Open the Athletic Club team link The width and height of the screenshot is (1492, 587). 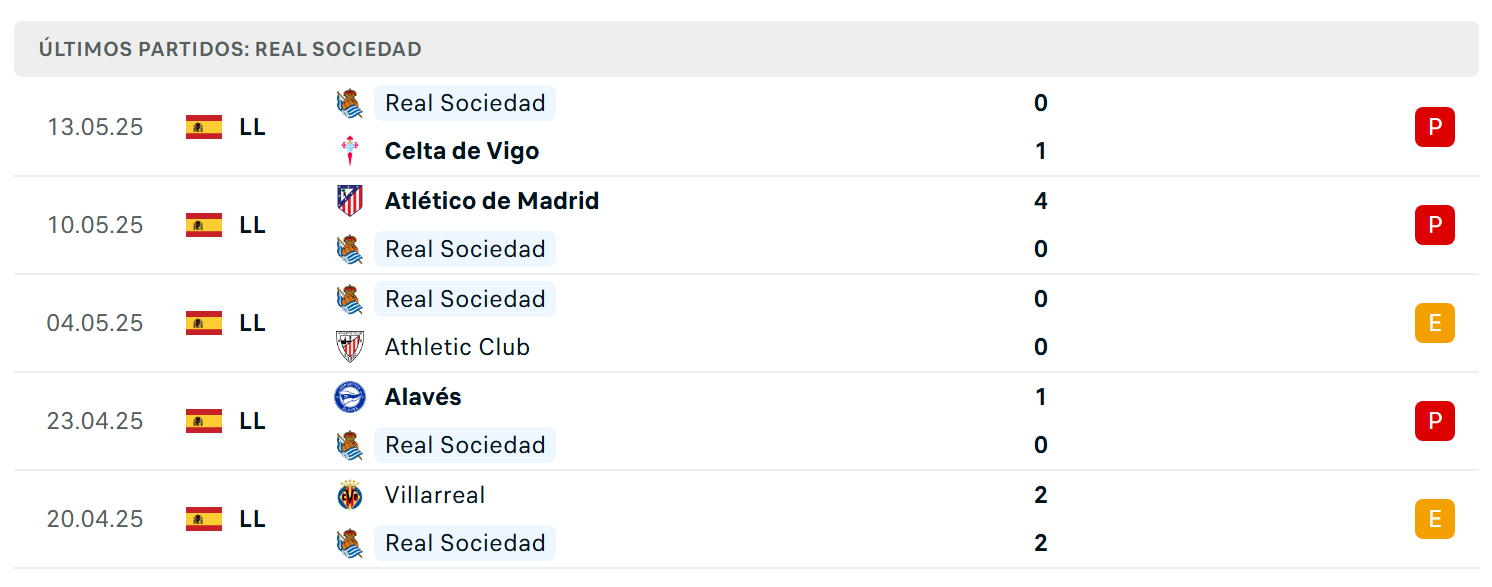[457, 347]
